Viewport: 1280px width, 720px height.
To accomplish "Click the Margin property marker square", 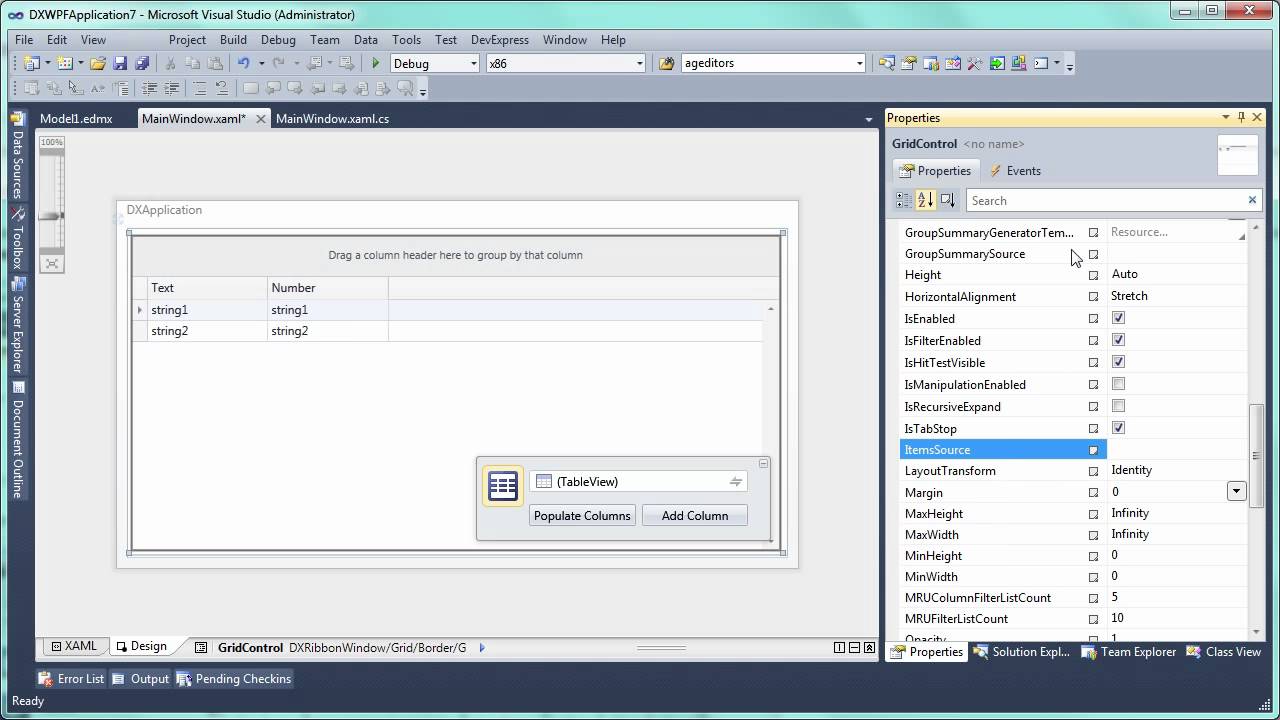I will (1093, 492).
